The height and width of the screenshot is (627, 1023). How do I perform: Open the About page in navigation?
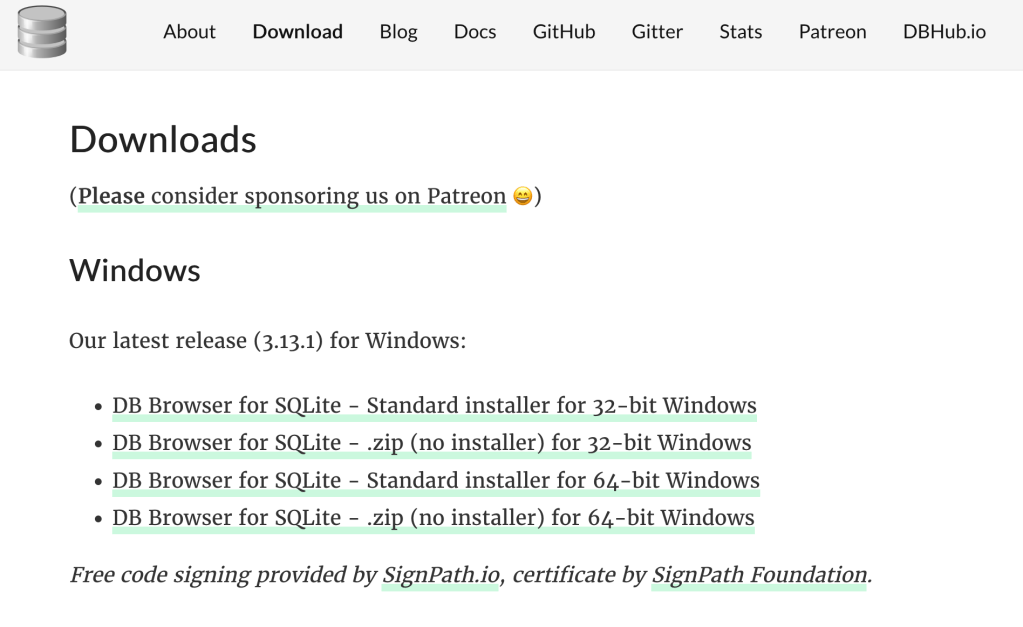[x=189, y=32]
